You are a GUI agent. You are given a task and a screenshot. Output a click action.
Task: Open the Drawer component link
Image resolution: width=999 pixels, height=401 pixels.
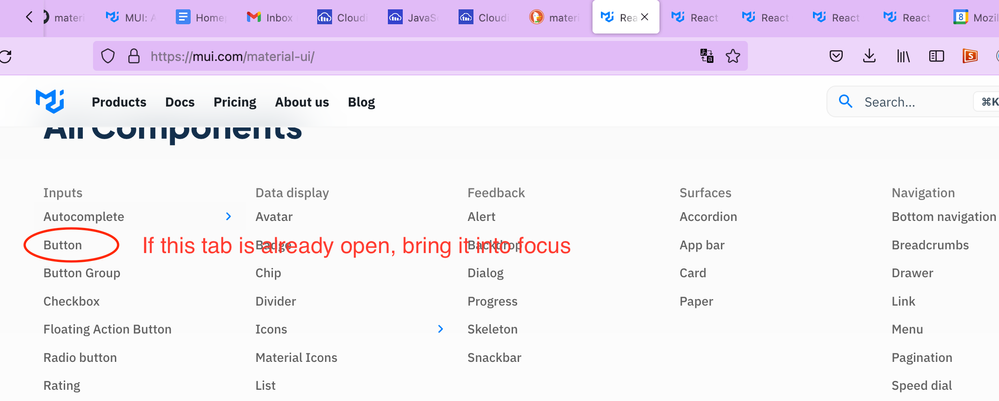912,273
